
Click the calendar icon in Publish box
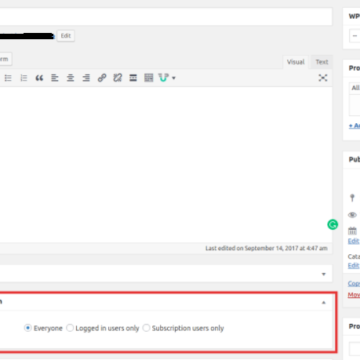point(352,231)
